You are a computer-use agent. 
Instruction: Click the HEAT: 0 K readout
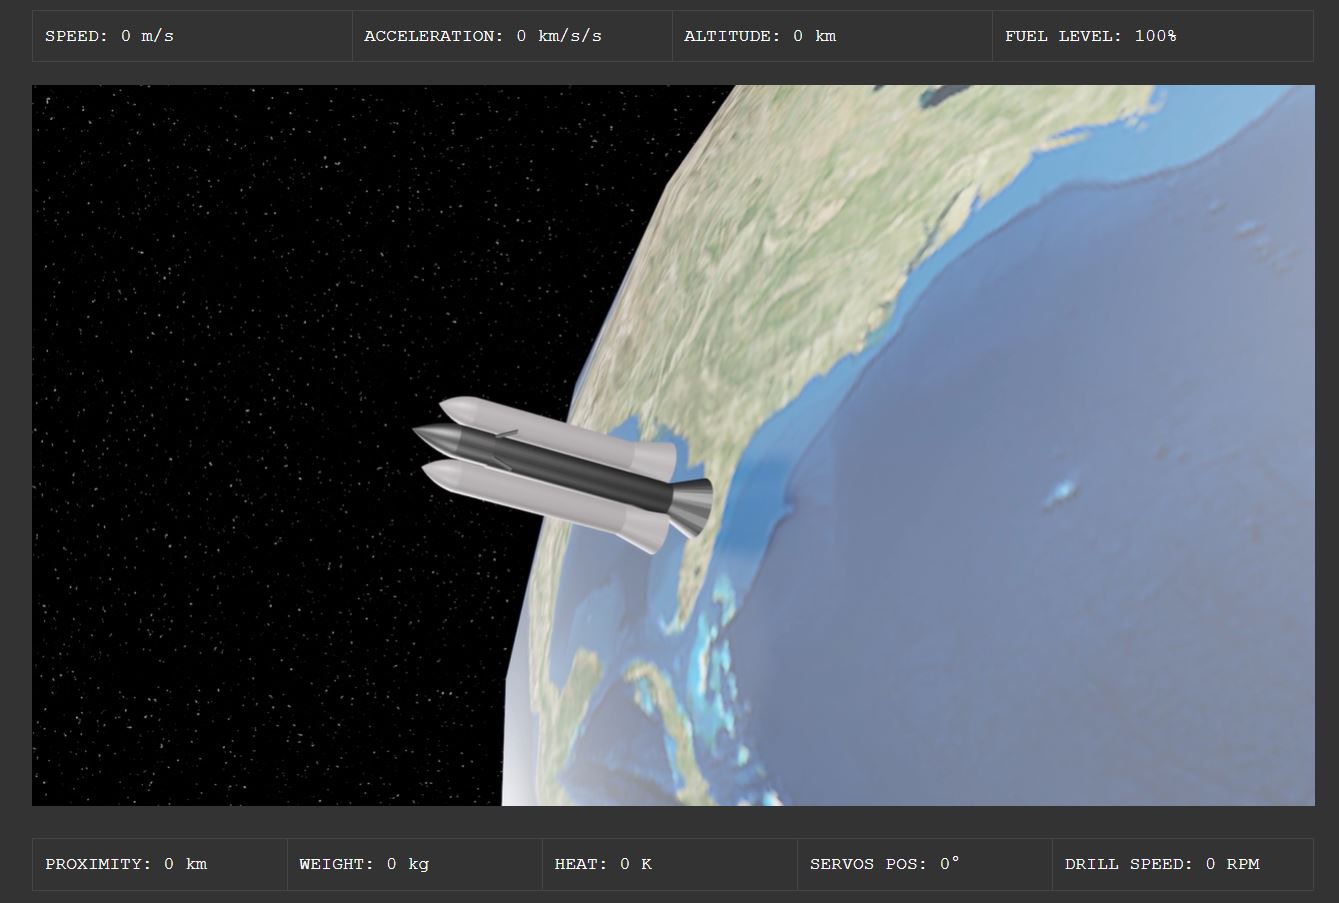point(670,864)
